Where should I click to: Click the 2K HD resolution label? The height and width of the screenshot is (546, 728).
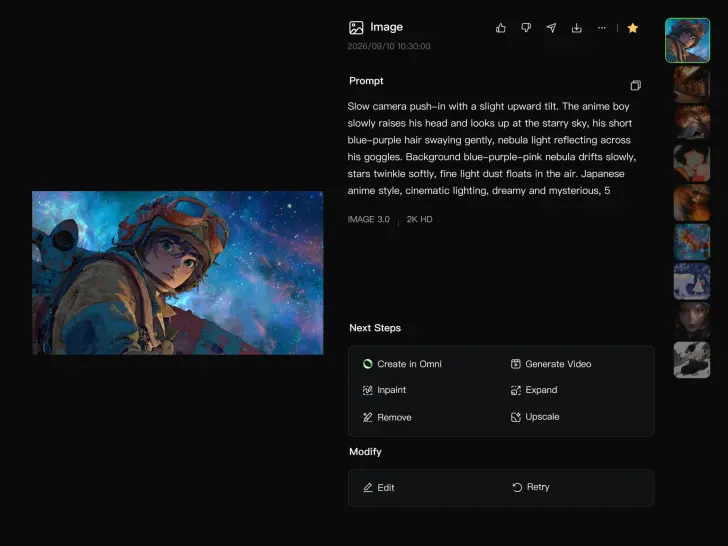419,220
